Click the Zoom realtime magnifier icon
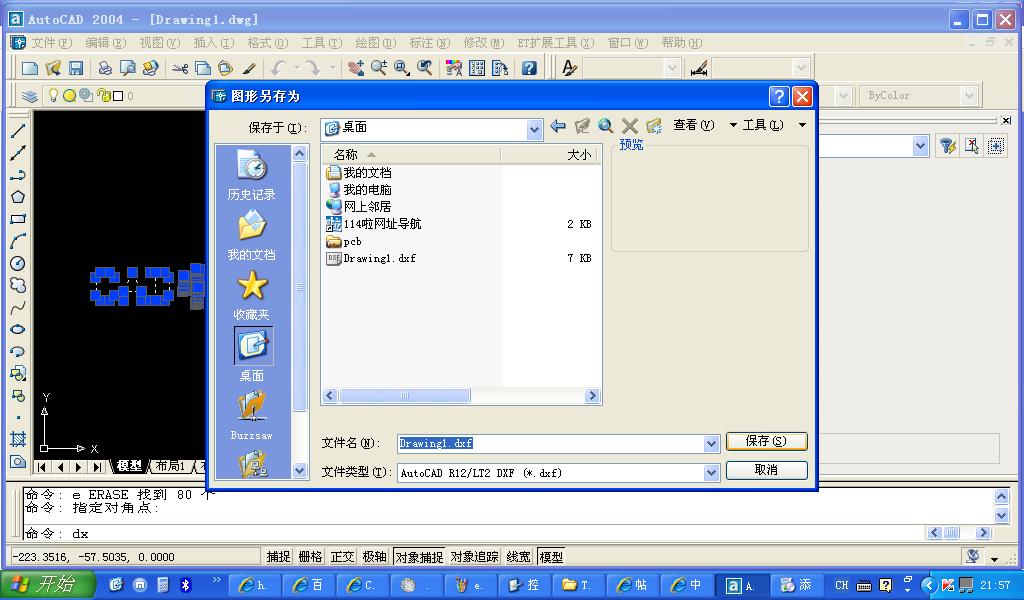 (x=379, y=68)
